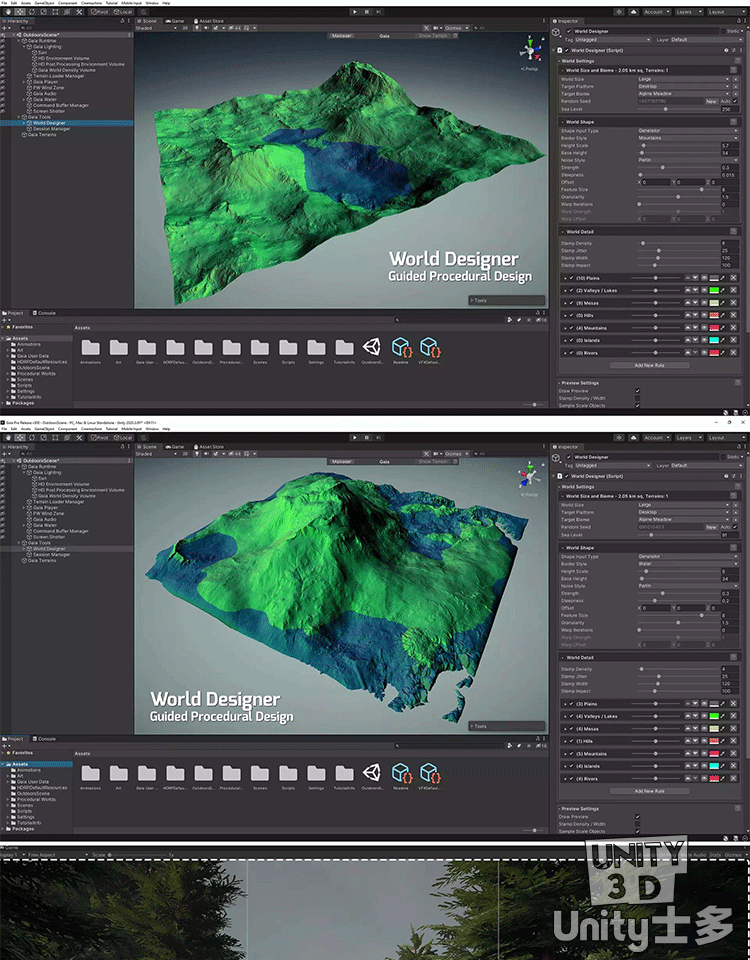
Task: Click Show Terrain button in lower Scene view
Action: pos(435,462)
